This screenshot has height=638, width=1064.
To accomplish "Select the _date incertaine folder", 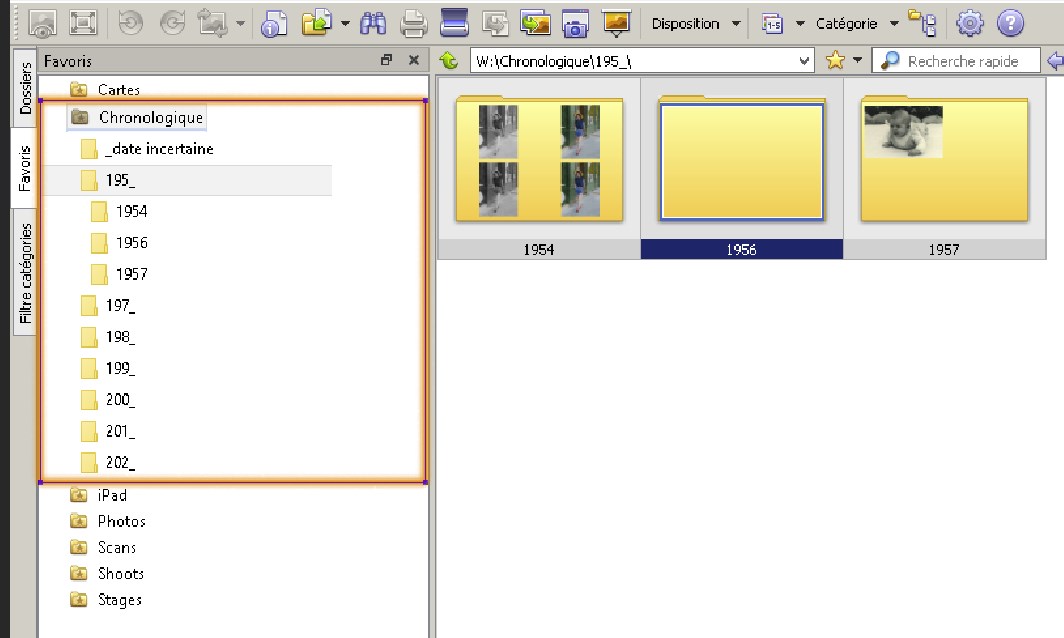I will (x=159, y=149).
